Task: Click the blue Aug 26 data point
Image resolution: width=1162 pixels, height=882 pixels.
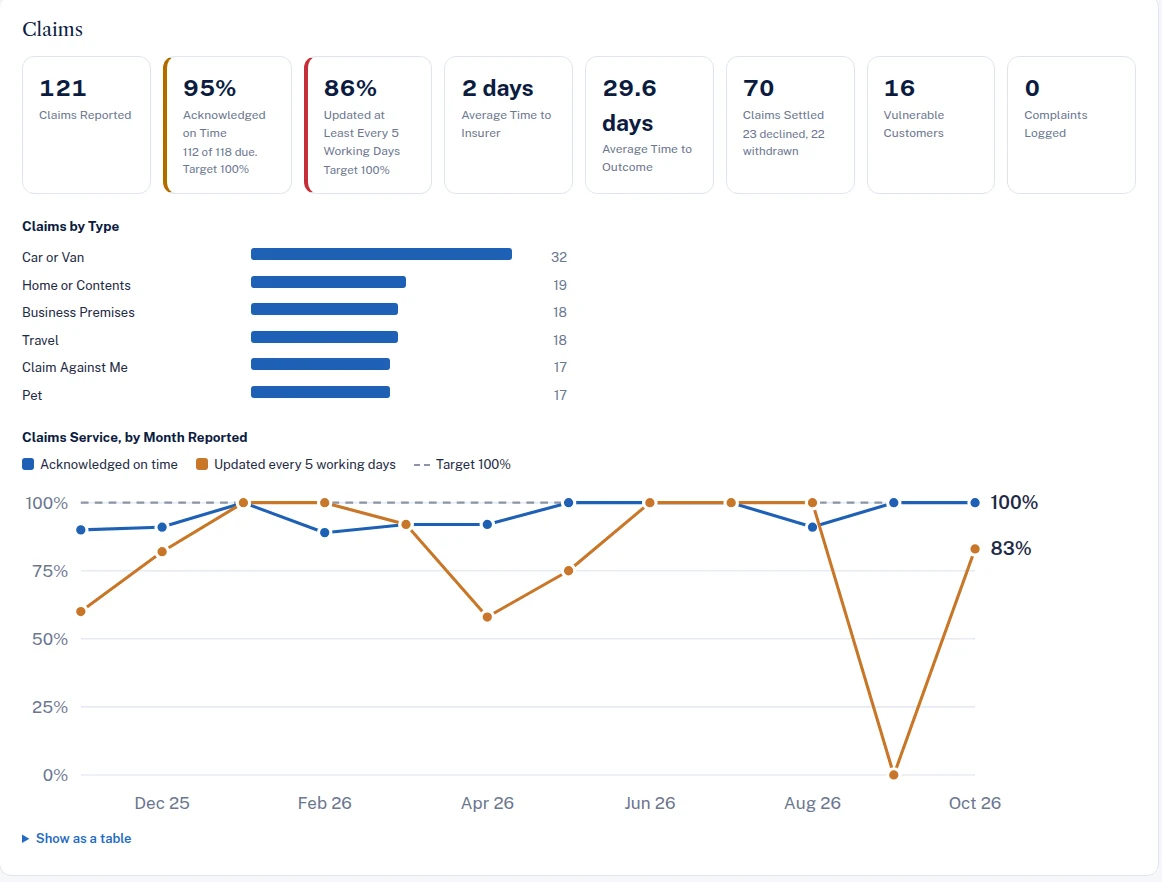Action: pyautogui.click(x=812, y=527)
